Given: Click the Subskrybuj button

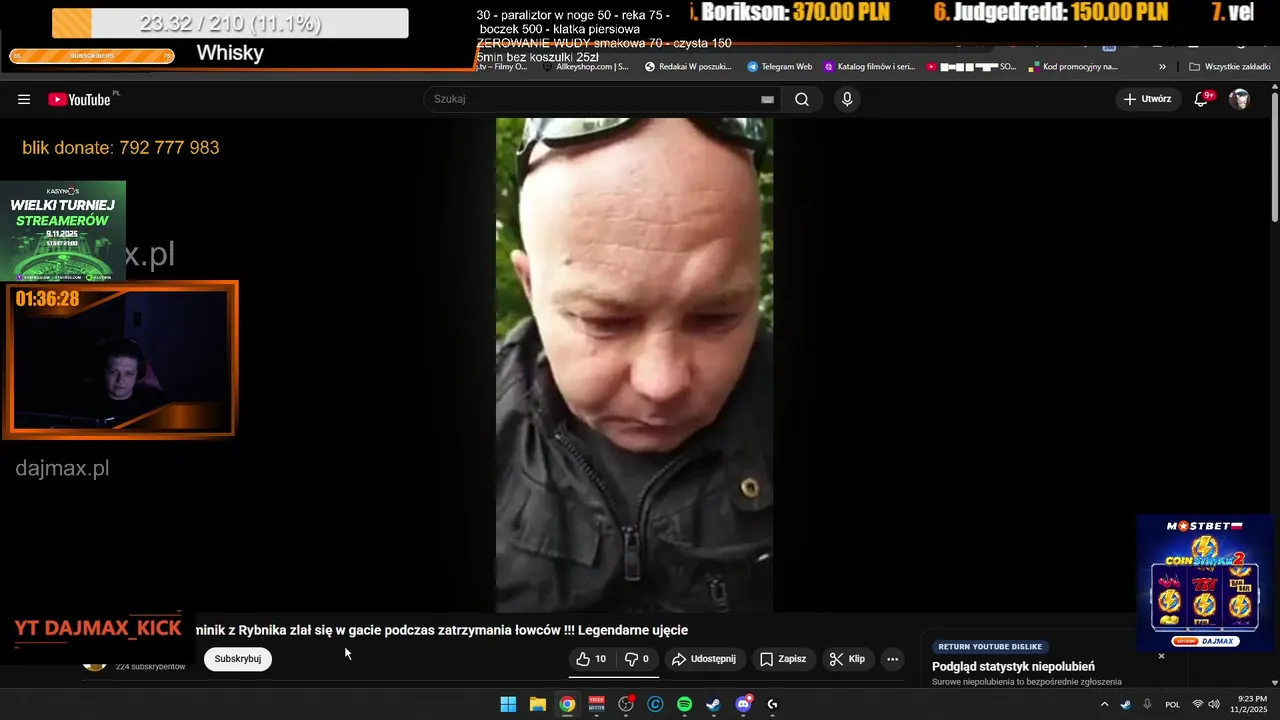Looking at the screenshot, I should click(238, 659).
